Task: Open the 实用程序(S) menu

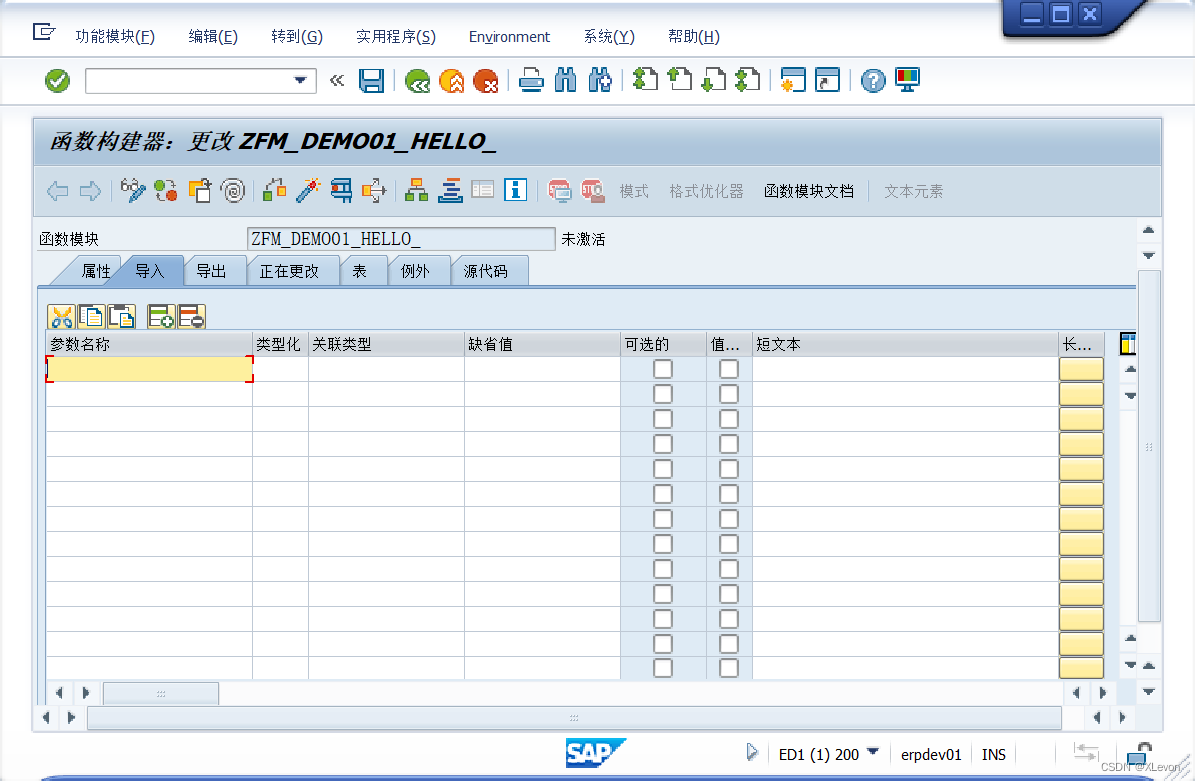Action: tap(396, 37)
